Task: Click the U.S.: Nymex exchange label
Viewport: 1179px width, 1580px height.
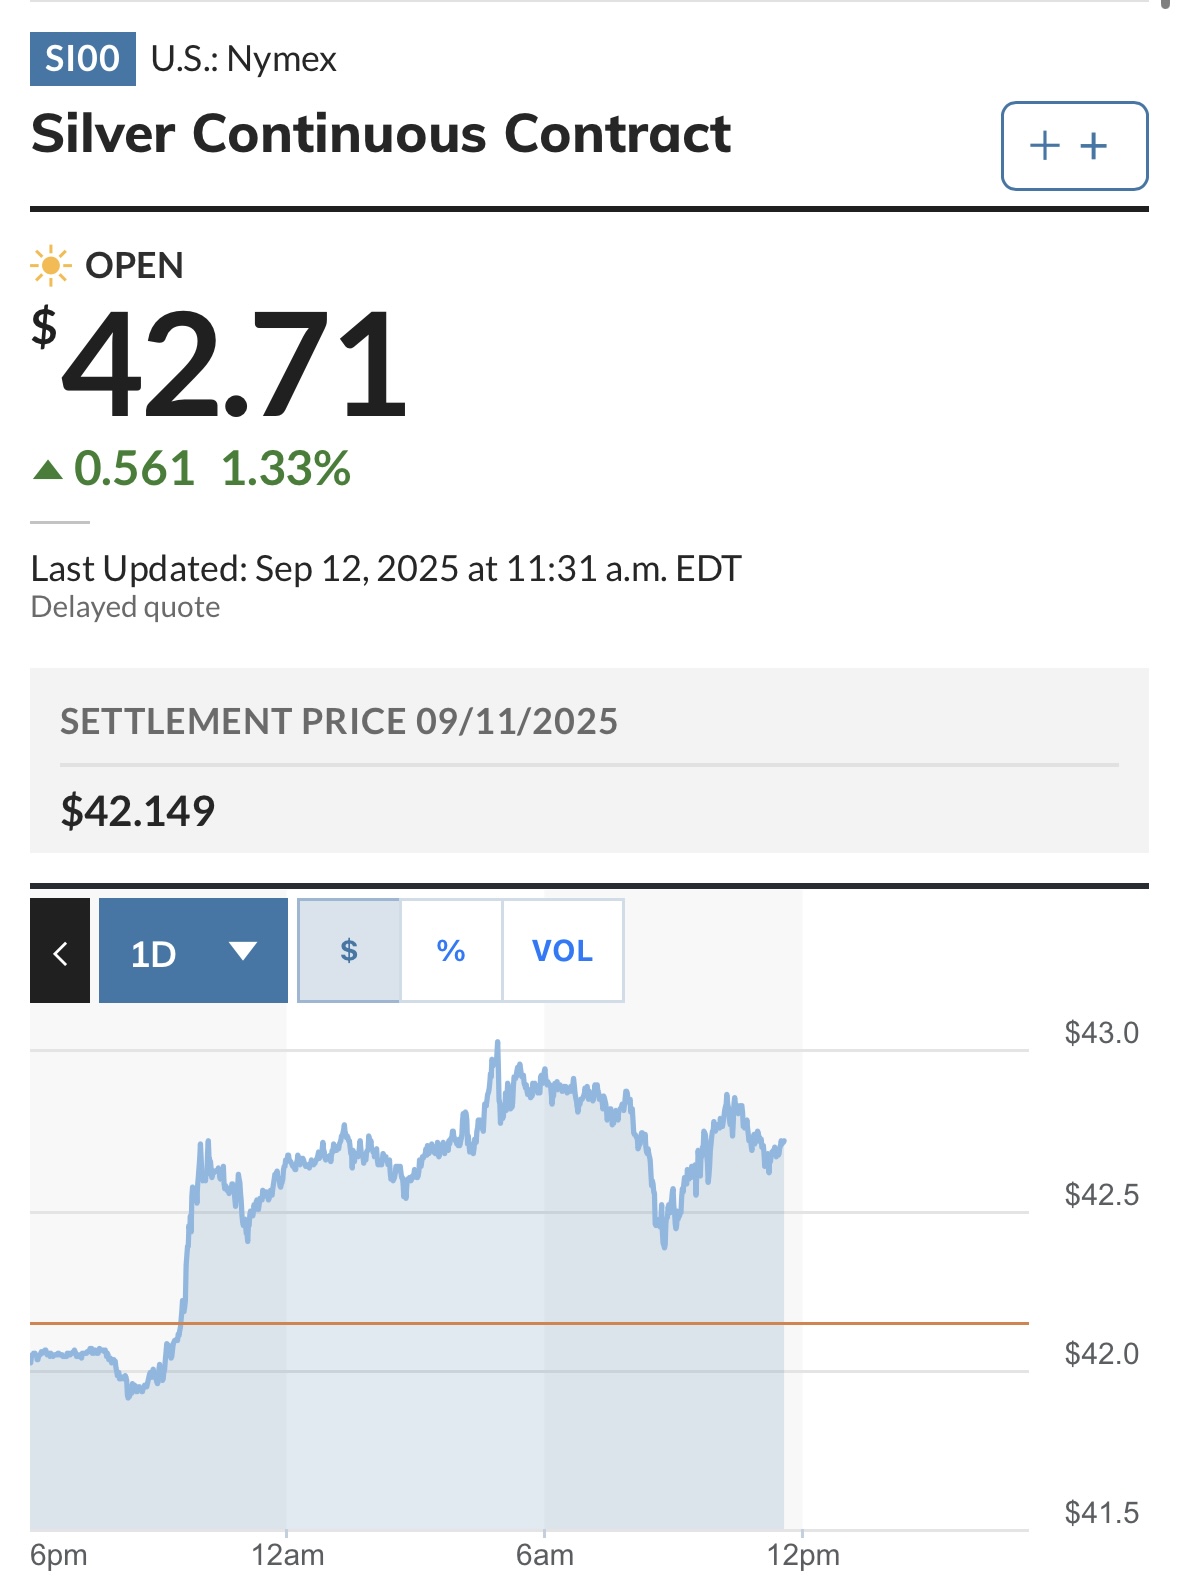Action: click(244, 59)
